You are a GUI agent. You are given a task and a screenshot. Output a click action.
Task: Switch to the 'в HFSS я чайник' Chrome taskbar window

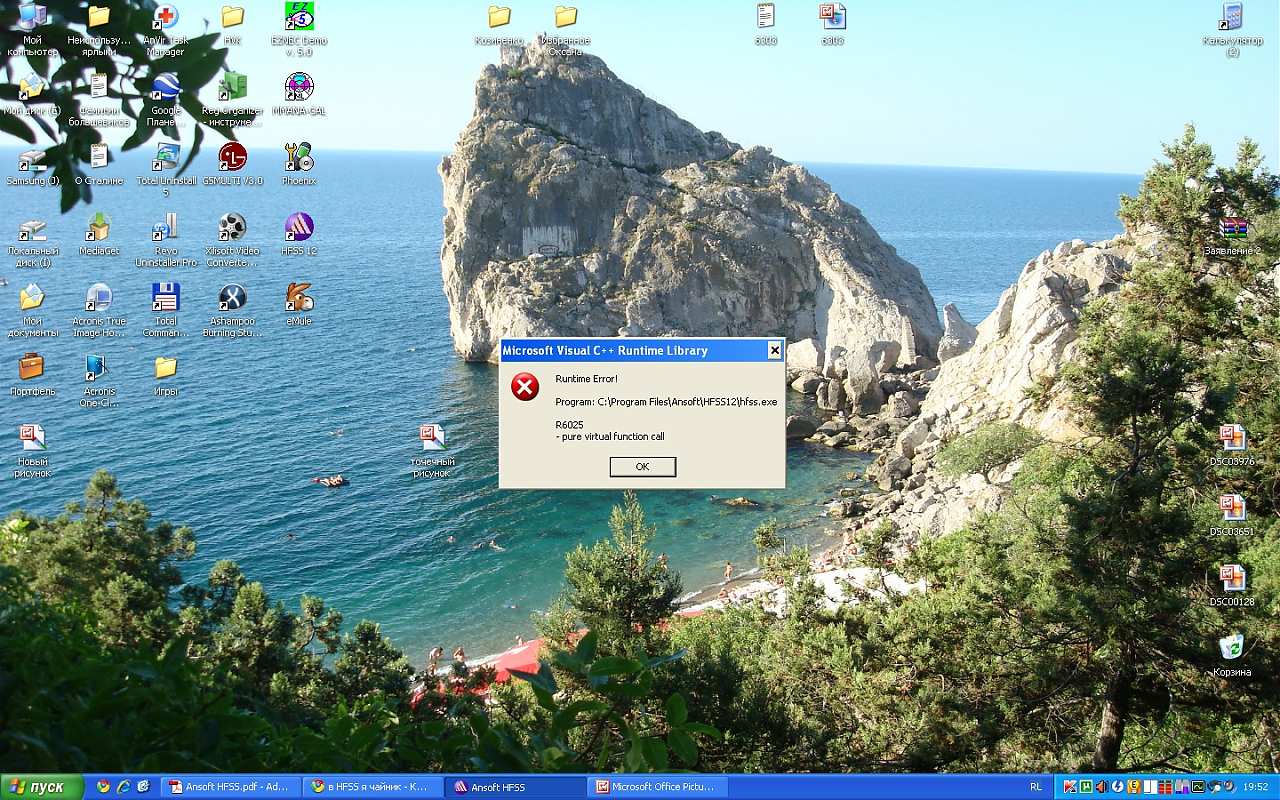tap(372, 787)
